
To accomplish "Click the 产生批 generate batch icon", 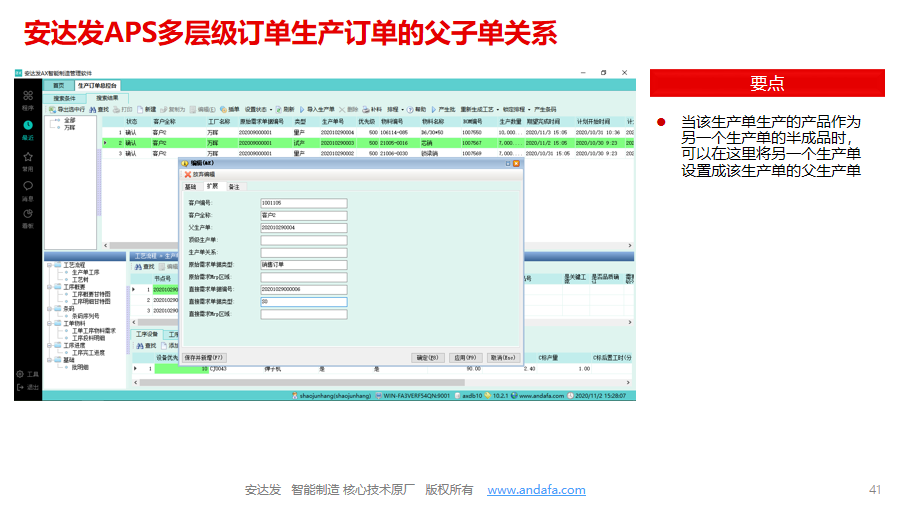I will (434, 109).
